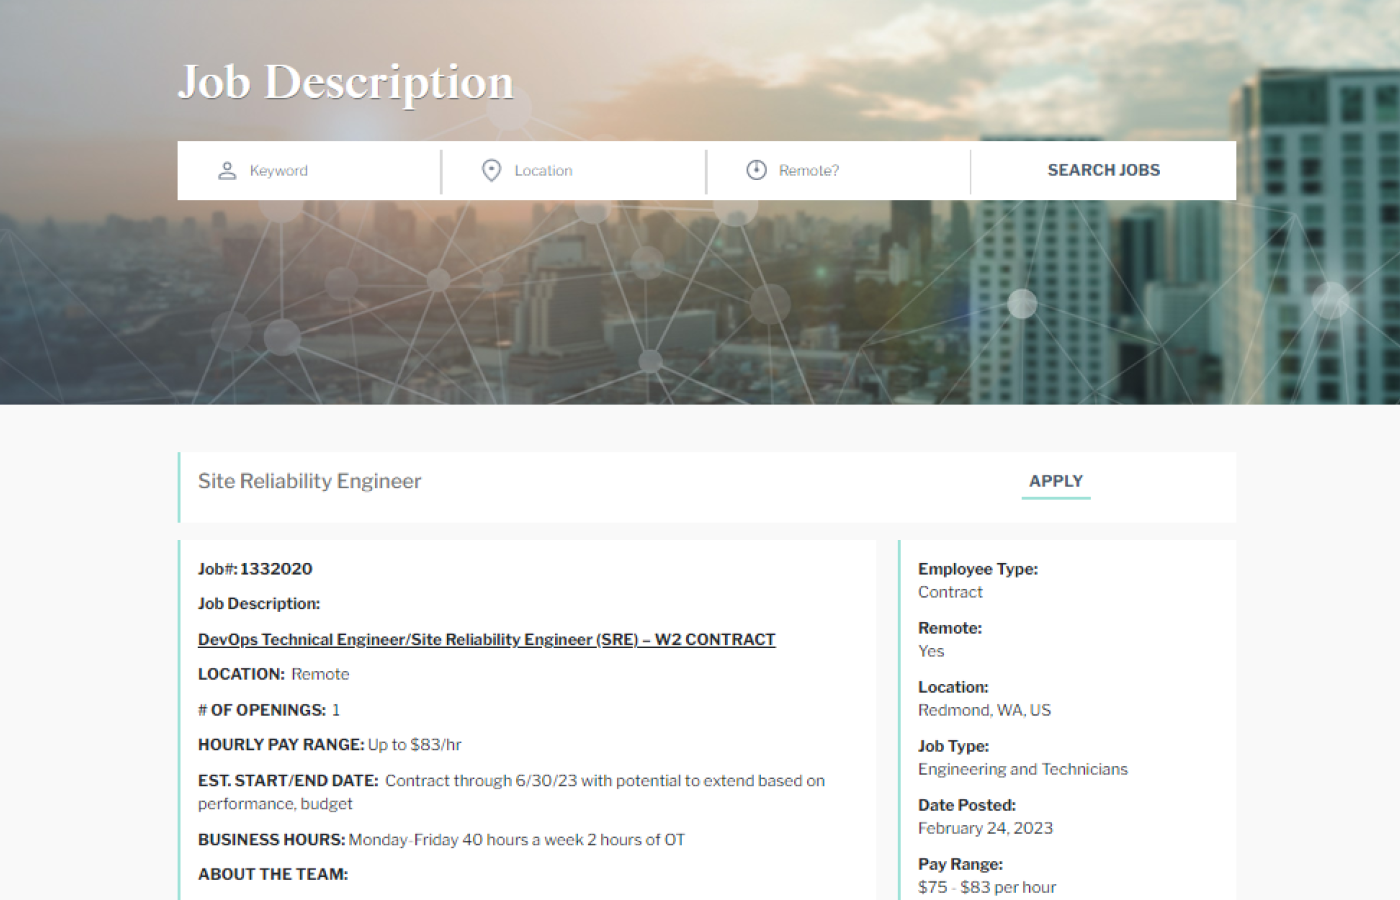Click the Job Description page heading
The height and width of the screenshot is (900, 1400).
pos(345,82)
